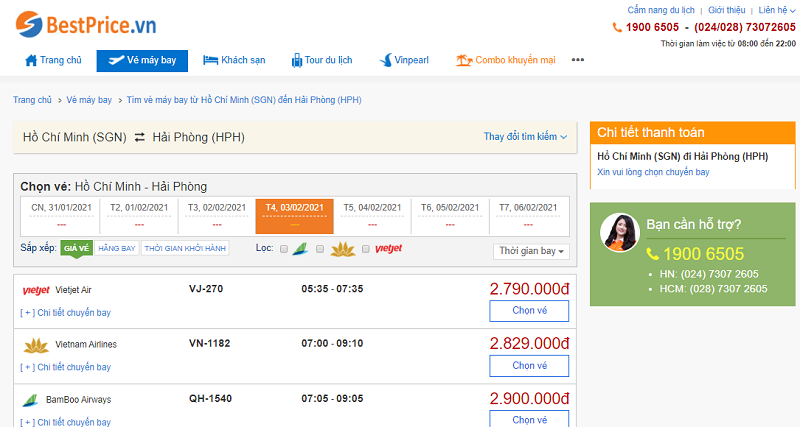Open the Liên hệ dropdown
Image resolution: width=800 pixels, height=427 pixels.
pos(776,10)
